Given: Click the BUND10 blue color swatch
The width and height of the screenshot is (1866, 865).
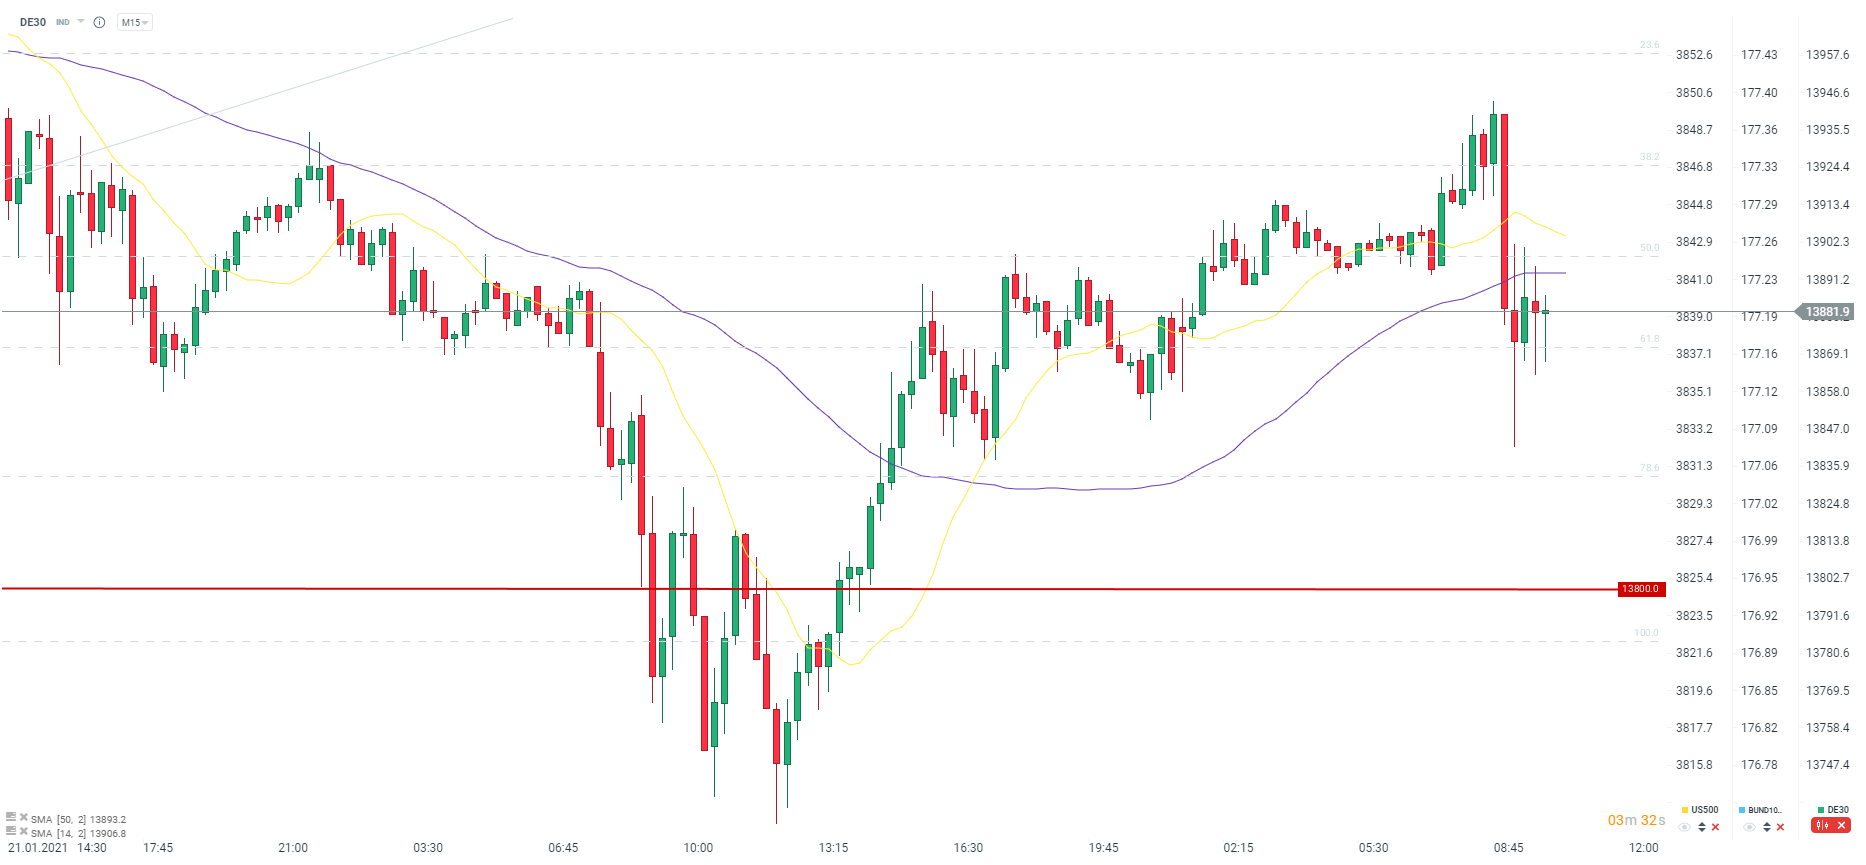Looking at the screenshot, I should [1742, 810].
